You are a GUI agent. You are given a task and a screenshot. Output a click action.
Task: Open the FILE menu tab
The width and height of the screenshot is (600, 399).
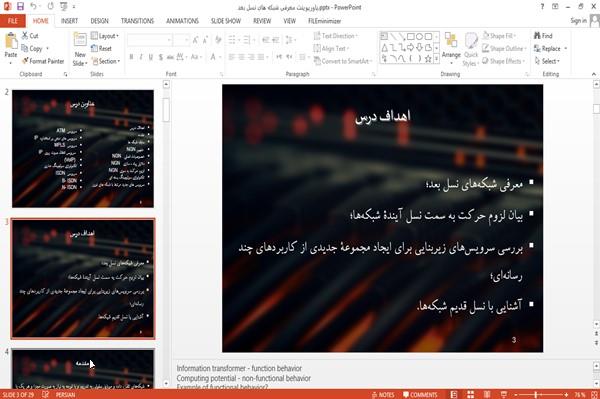pyautogui.click(x=13, y=21)
